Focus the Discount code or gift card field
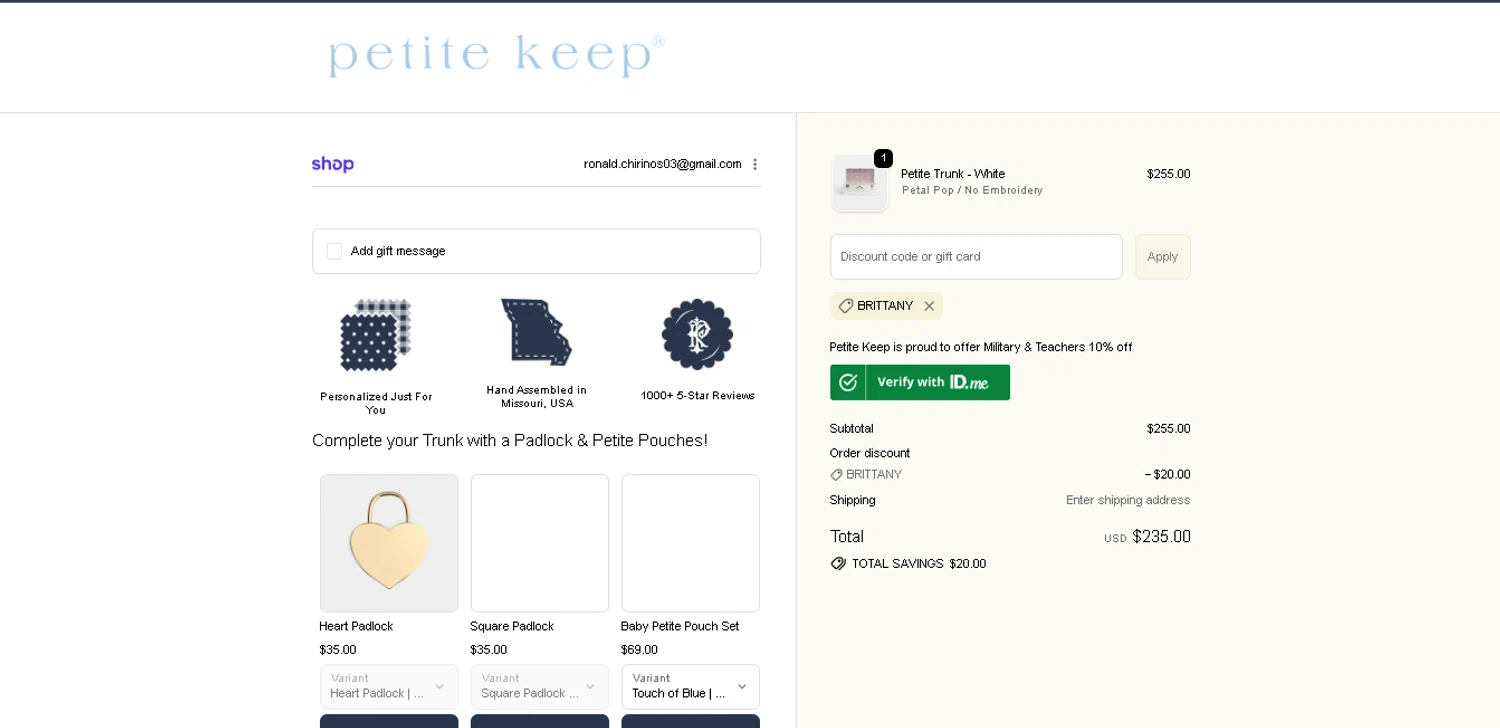The height and width of the screenshot is (728, 1500). [976, 257]
